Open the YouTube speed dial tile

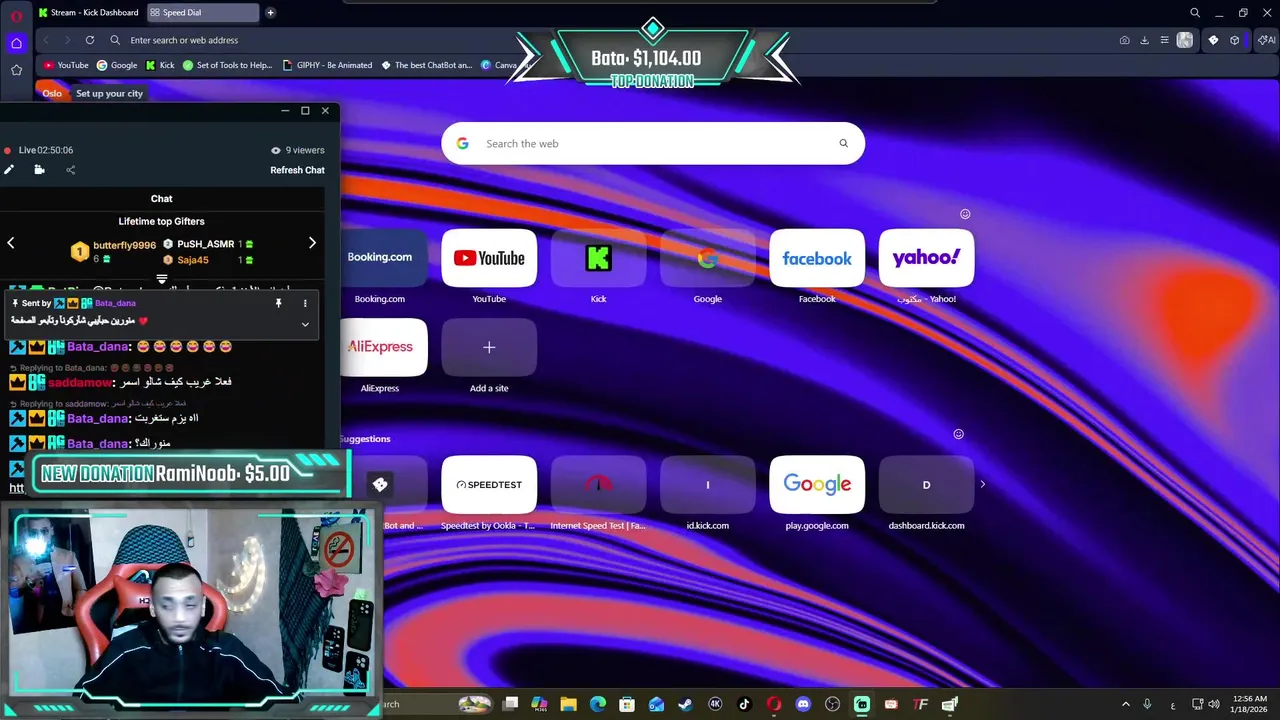489,258
